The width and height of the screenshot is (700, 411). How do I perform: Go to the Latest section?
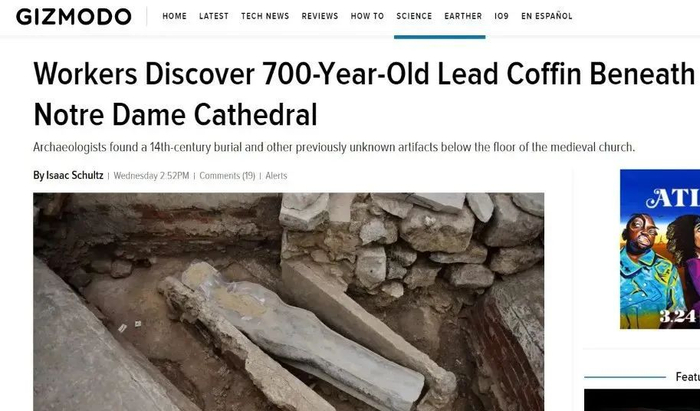(214, 16)
